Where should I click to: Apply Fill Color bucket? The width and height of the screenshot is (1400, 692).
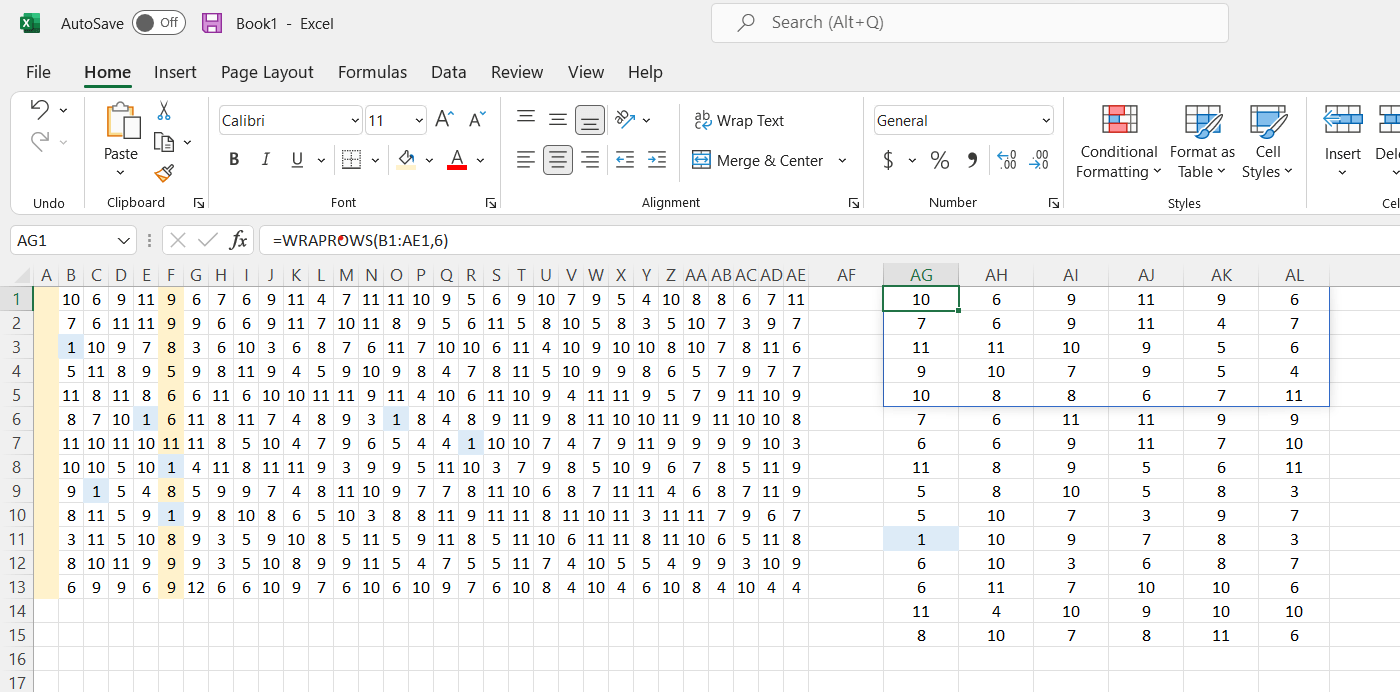(x=406, y=159)
